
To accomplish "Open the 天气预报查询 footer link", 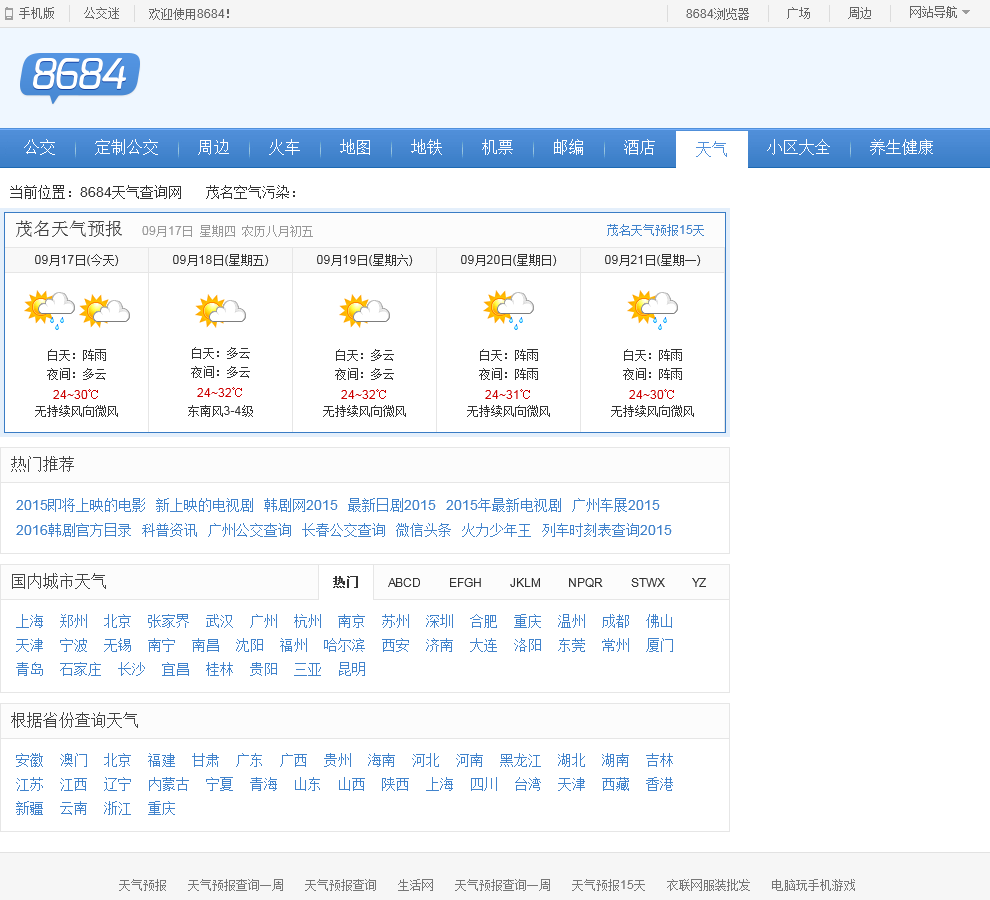I will click(x=340, y=885).
